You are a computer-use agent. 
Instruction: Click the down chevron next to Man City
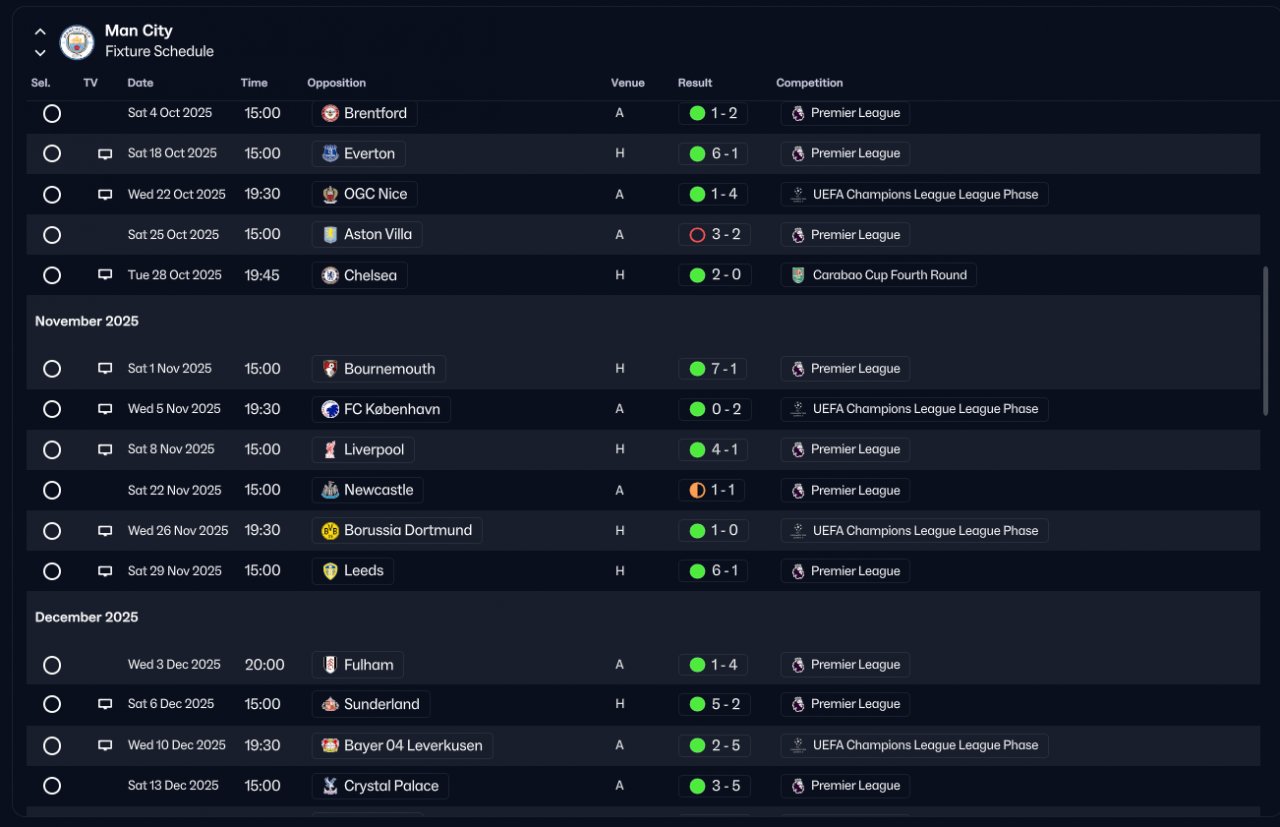tap(40, 52)
